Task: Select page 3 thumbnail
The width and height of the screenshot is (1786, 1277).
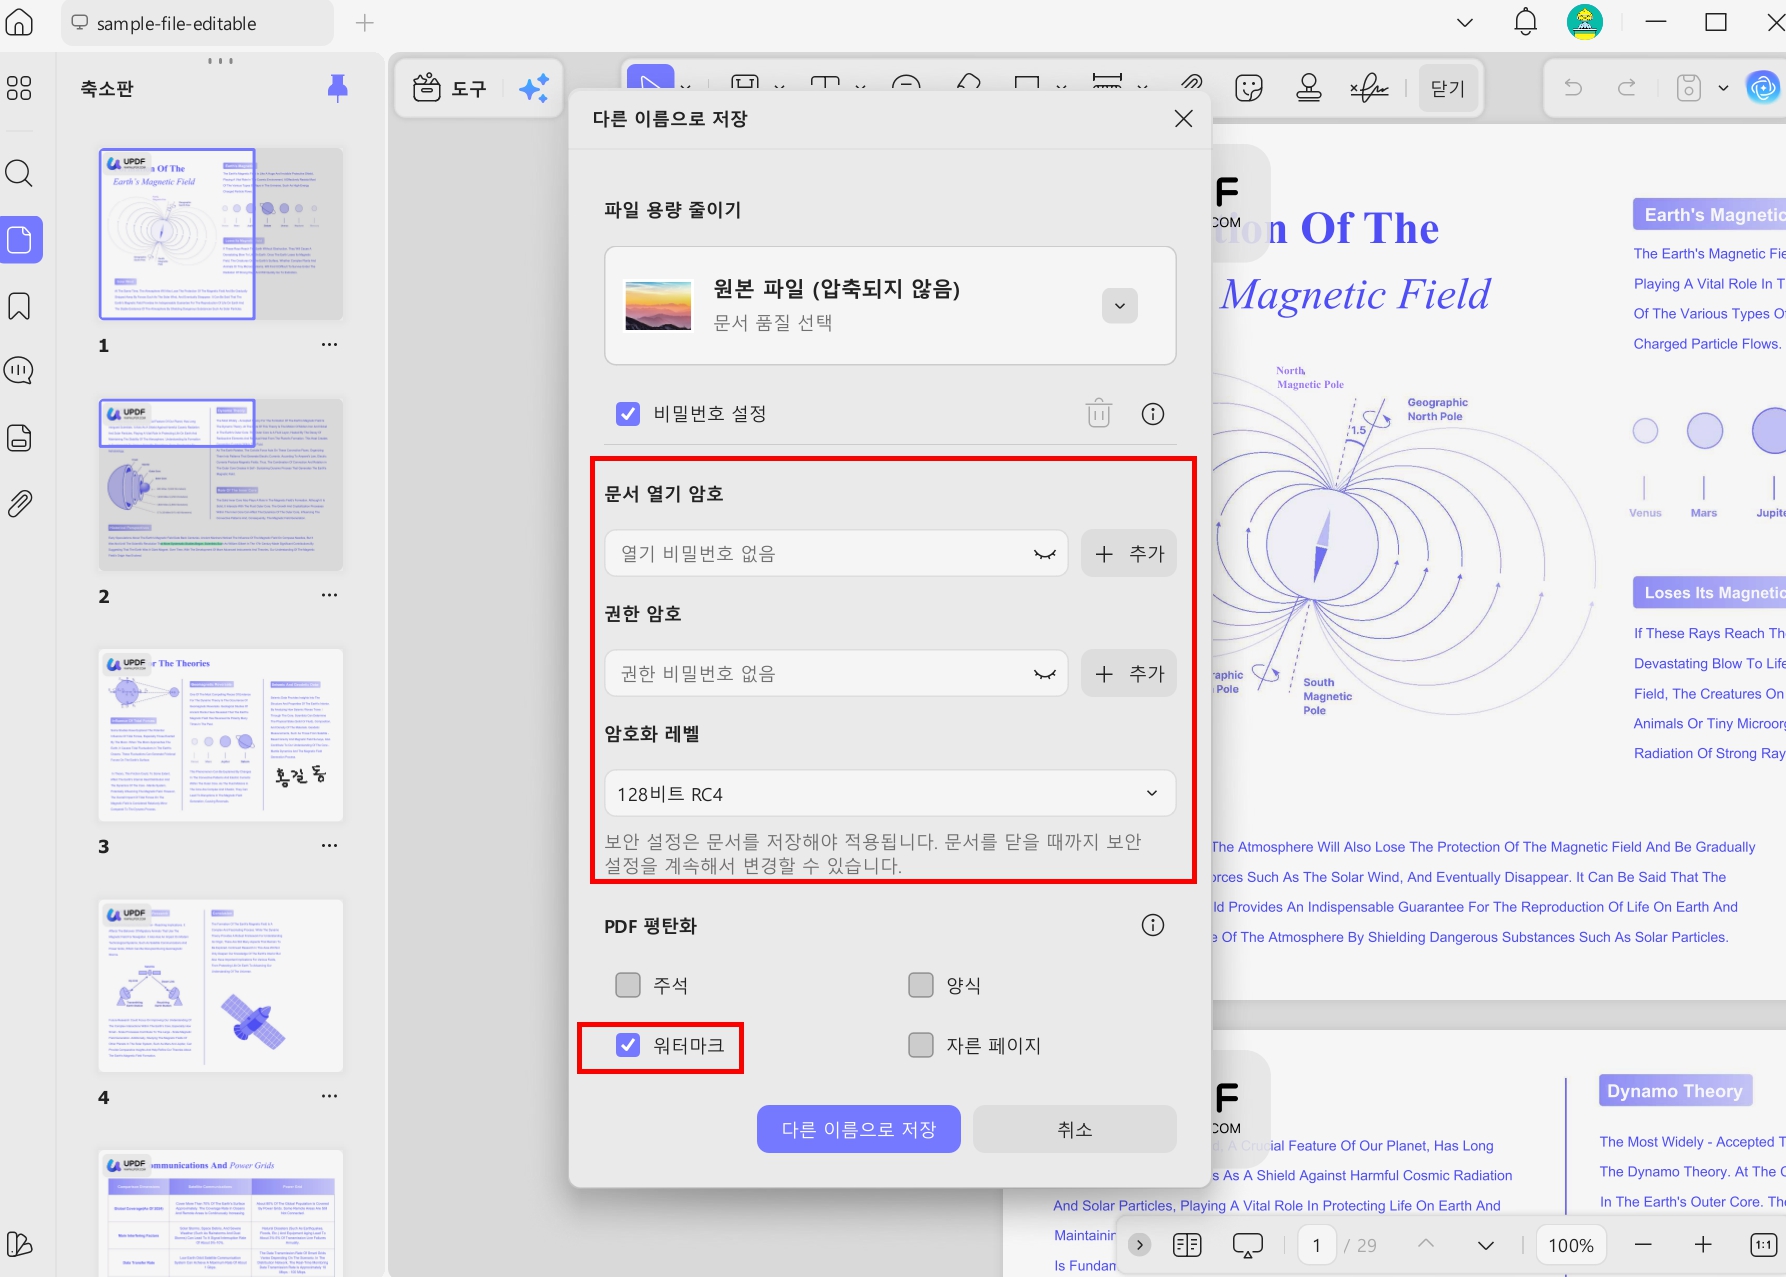Action: coord(221,735)
